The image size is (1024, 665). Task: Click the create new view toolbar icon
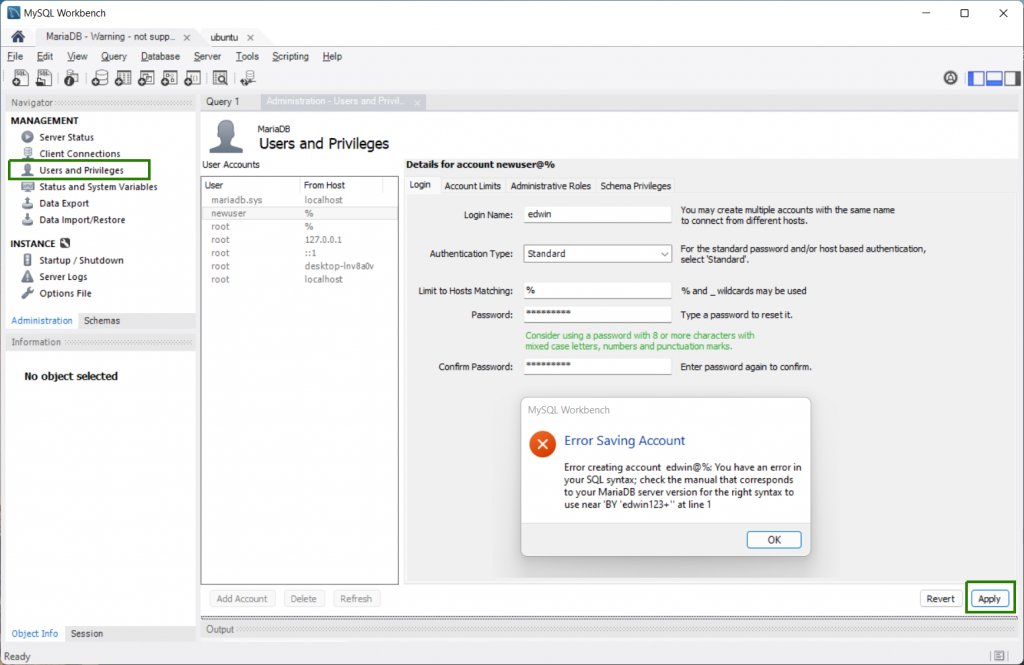tap(146, 78)
